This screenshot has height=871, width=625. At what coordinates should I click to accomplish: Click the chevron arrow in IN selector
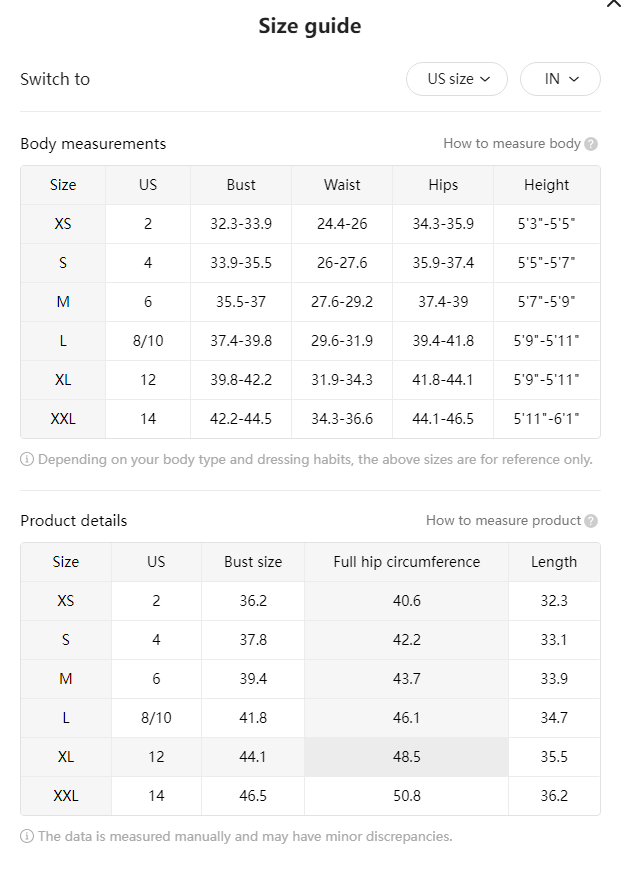574,79
